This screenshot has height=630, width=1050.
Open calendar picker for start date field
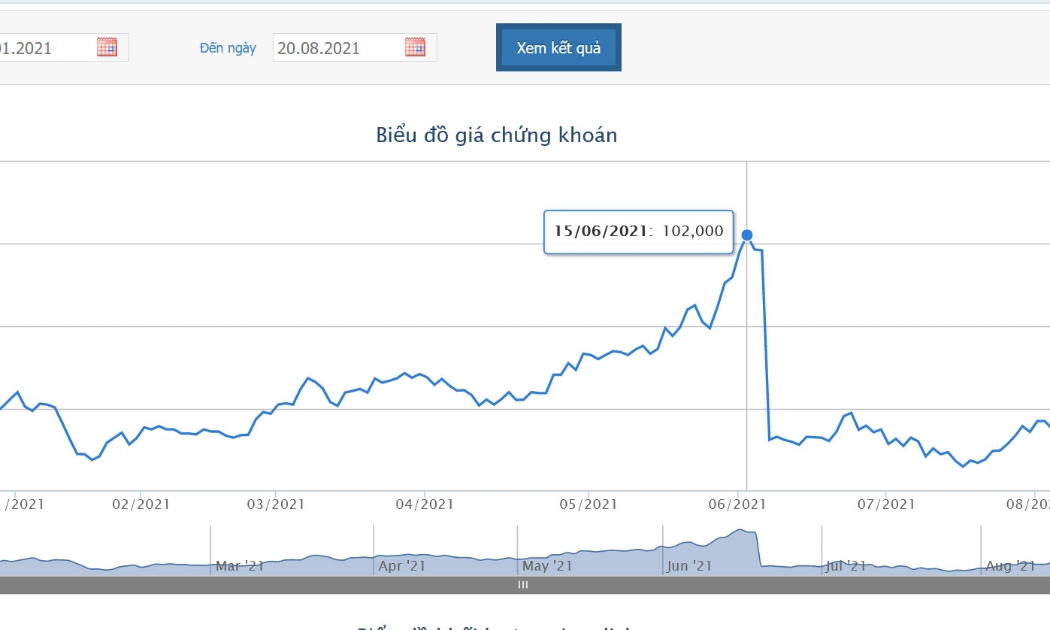pyautogui.click(x=107, y=47)
